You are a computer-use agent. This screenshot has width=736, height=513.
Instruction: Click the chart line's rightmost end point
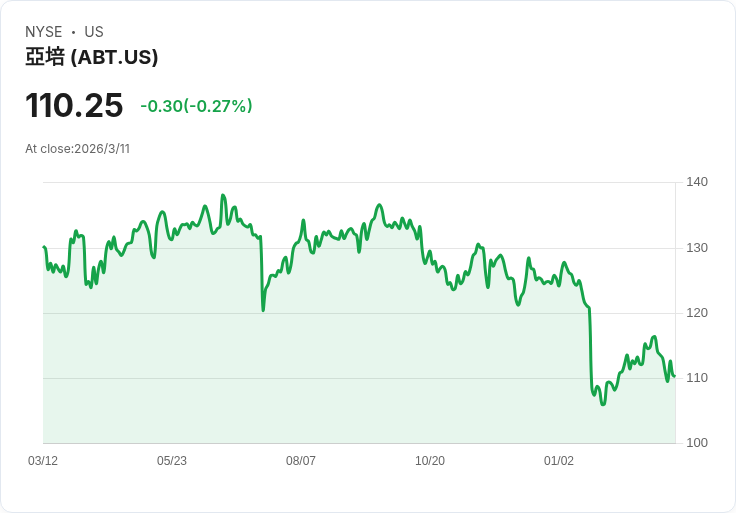675,376
